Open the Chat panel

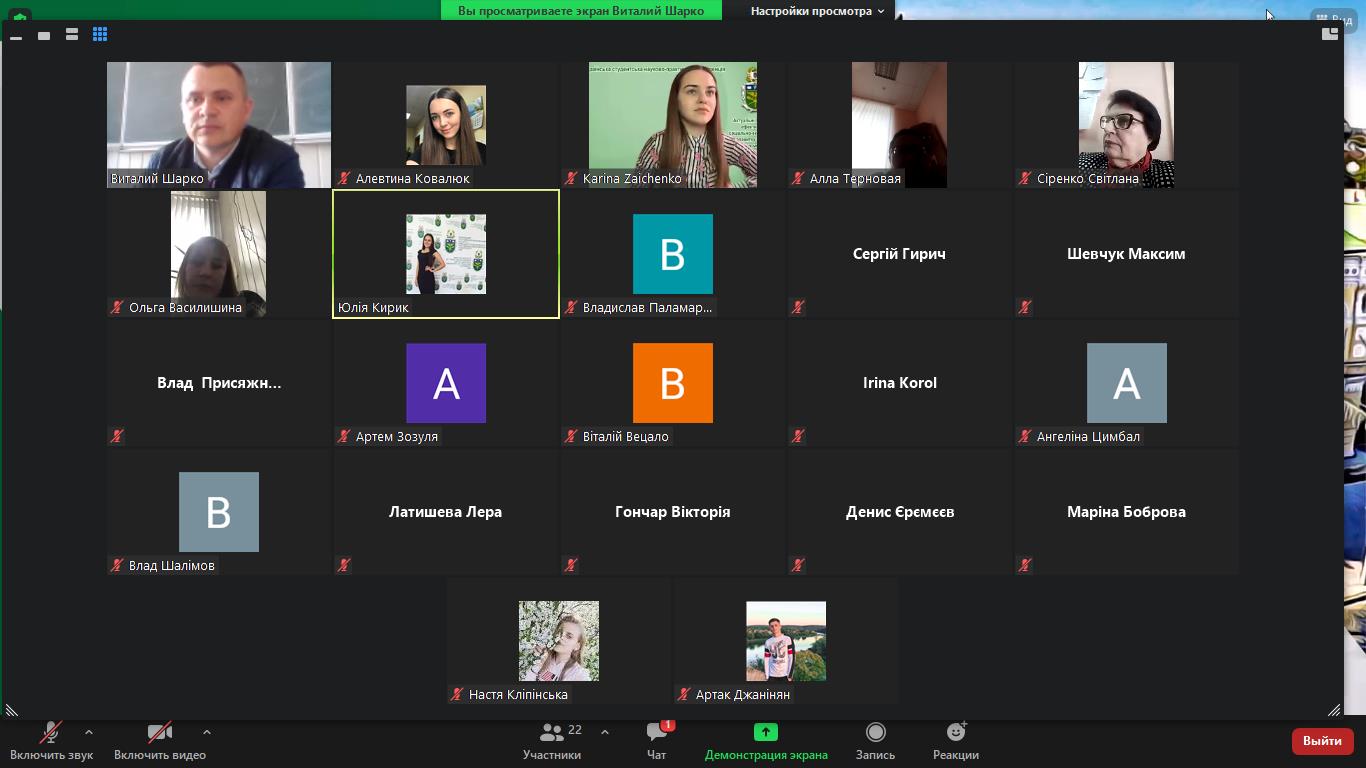(656, 740)
